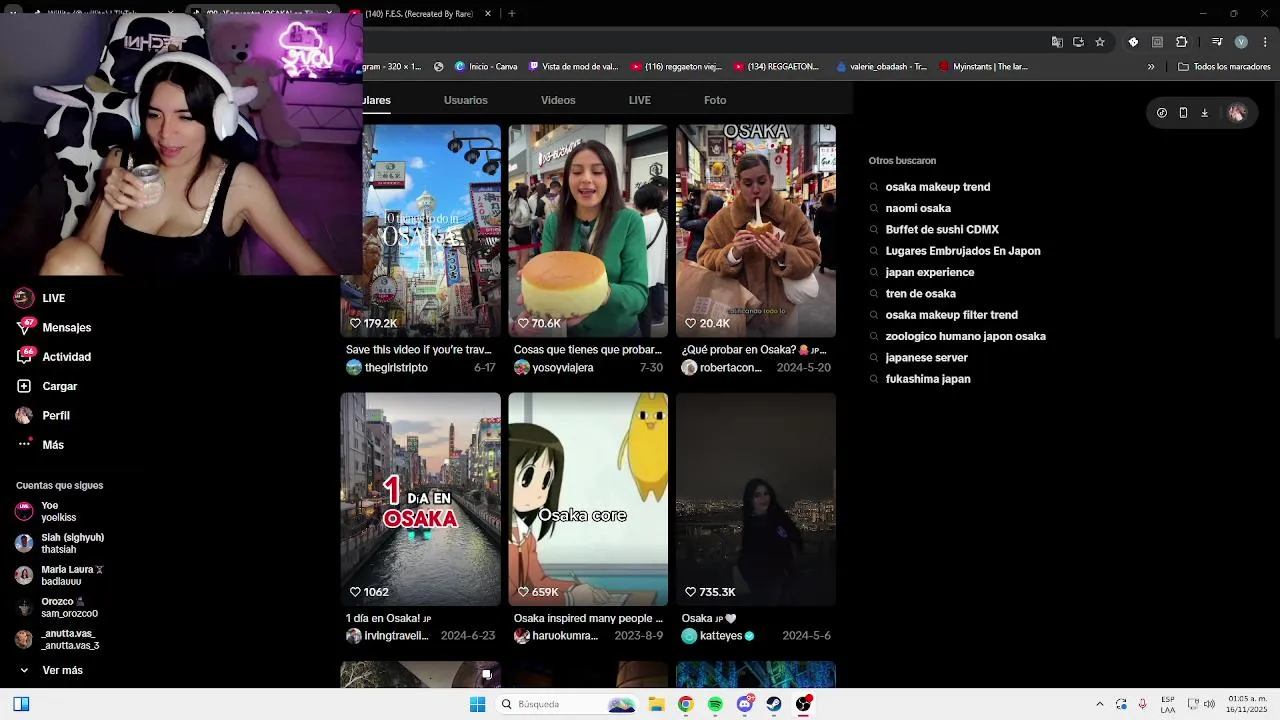The height and width of the screenshot is (720, 1280).
Task: Click the get app phone icon
Action: coord(1183,113)
